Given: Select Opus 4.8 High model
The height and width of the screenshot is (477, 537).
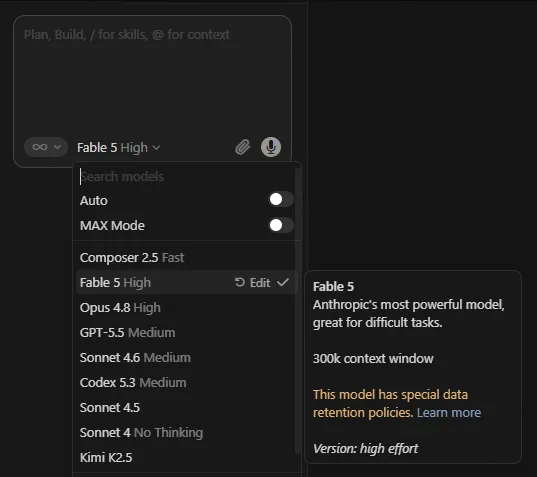Looking at the screenshot, I should pos(187,307).
